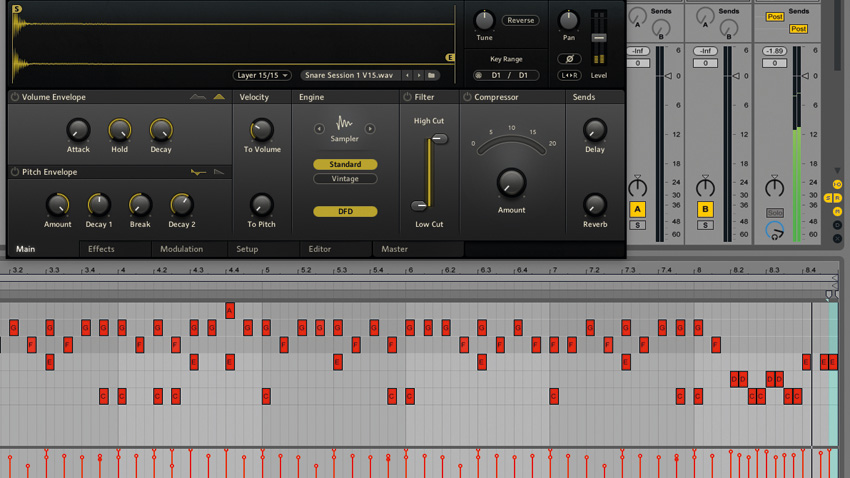Screen dimensions: 850x478
Task: Switch to the Effects tab
Action: pyautogui.click(x=101, y=249)
